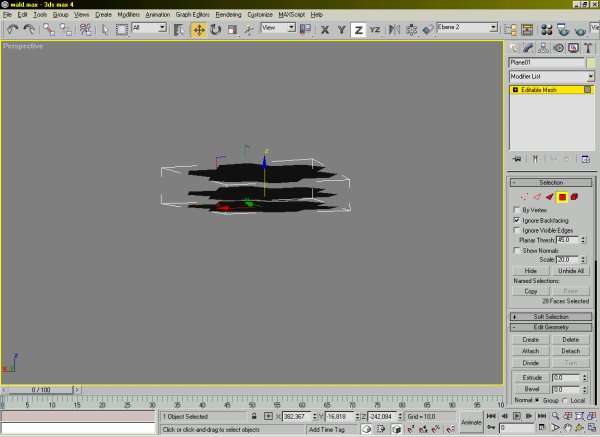Open the Rendering menu
The height and width of the screenshot is (437, 600).
[x=228, y=15]
